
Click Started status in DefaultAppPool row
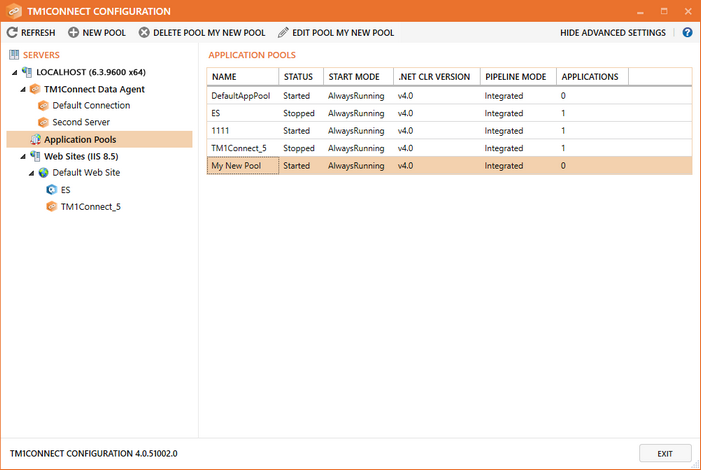coord(296,96)
